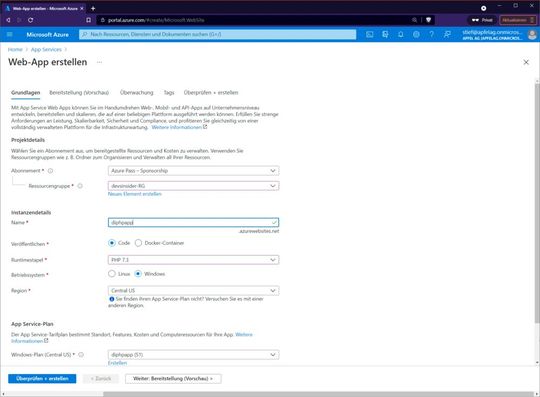Go to App Services breadcrumb
Screen dimensions: 540x397
[x=46, y=50]
